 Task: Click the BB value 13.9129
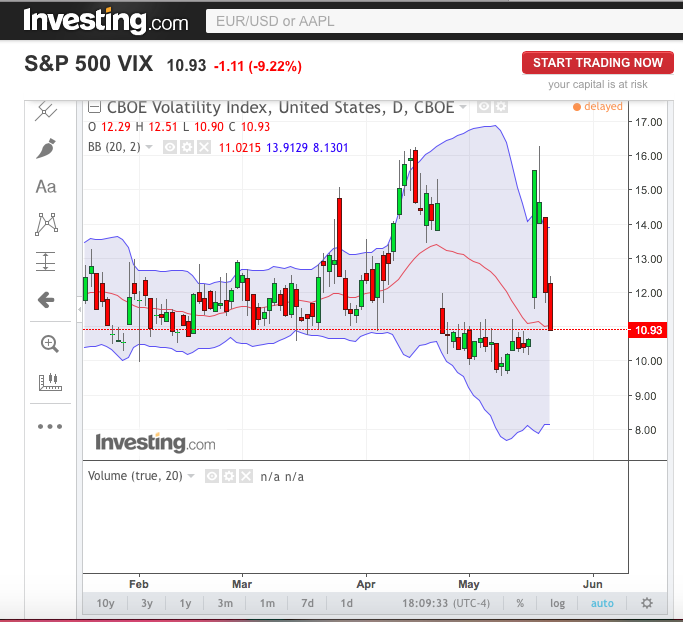tap(287, 148)
